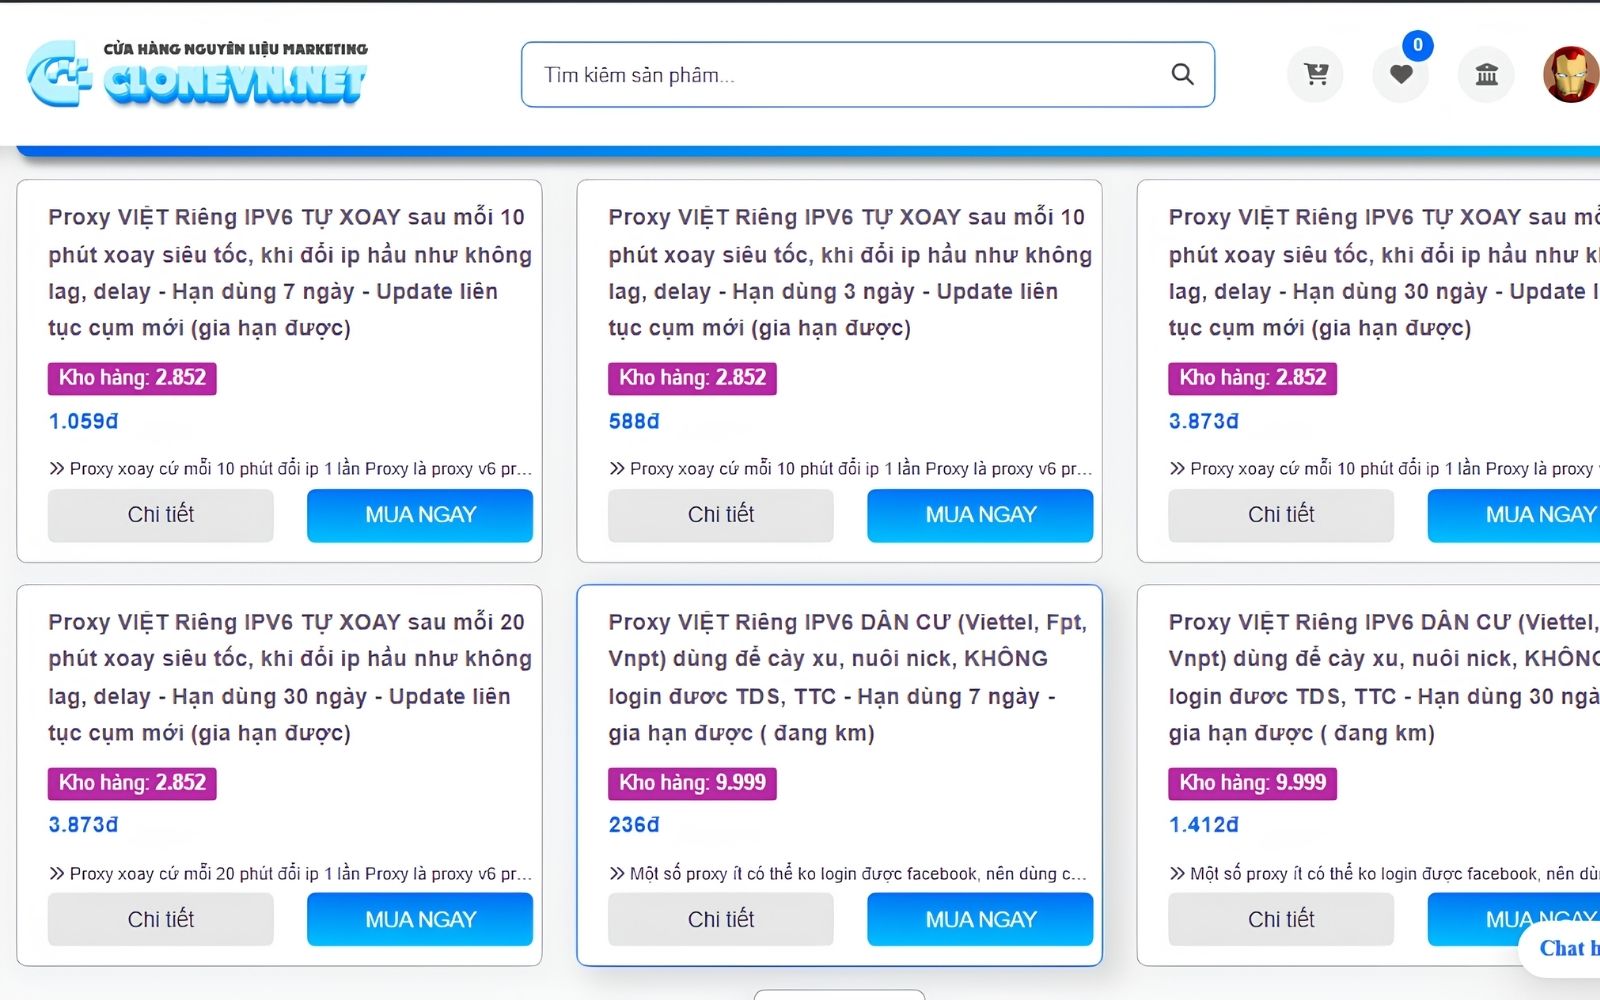Click the search magnifier icon
The width and height of the screenshot is (1600, 1000).
click(x=1182, y=74)
